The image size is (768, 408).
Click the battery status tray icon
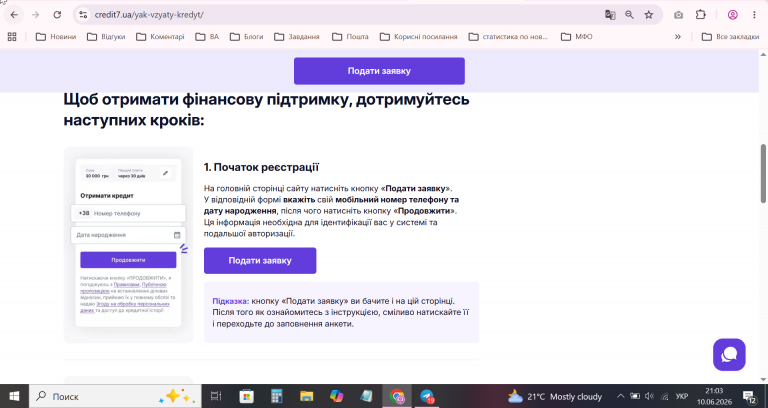[x=635, y=396]
